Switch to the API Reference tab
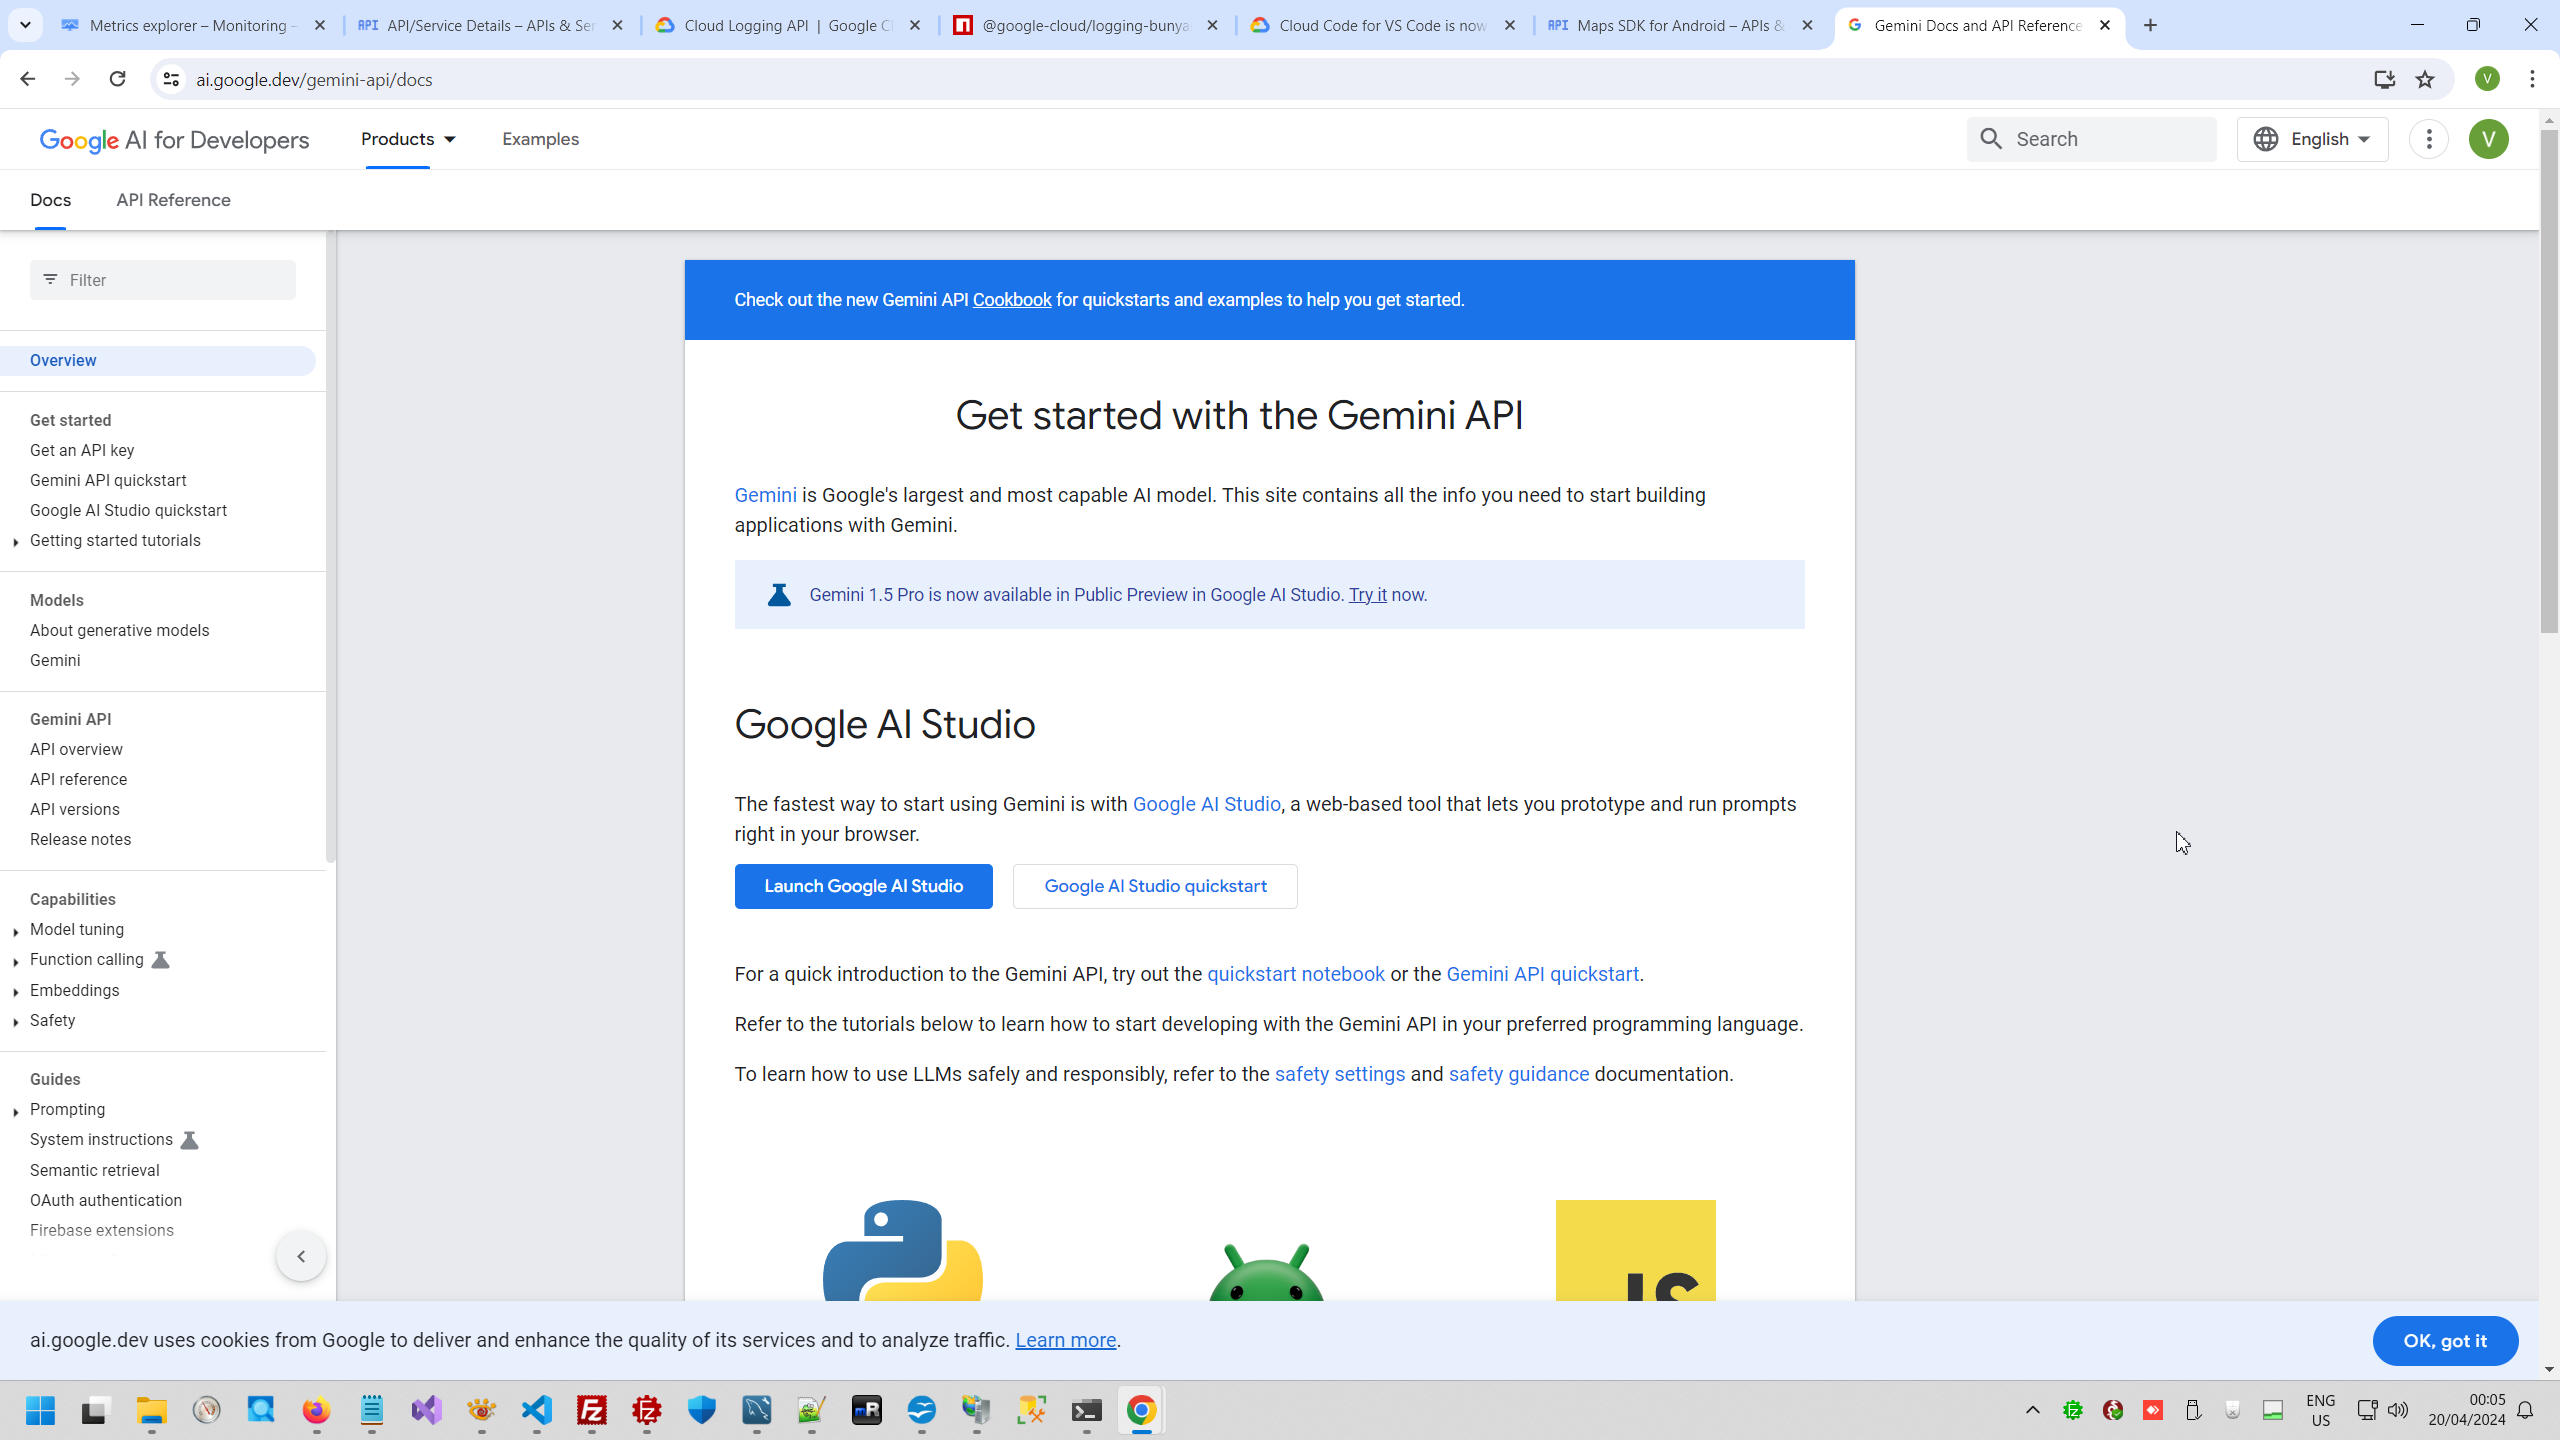 click(x=173, y=200)
